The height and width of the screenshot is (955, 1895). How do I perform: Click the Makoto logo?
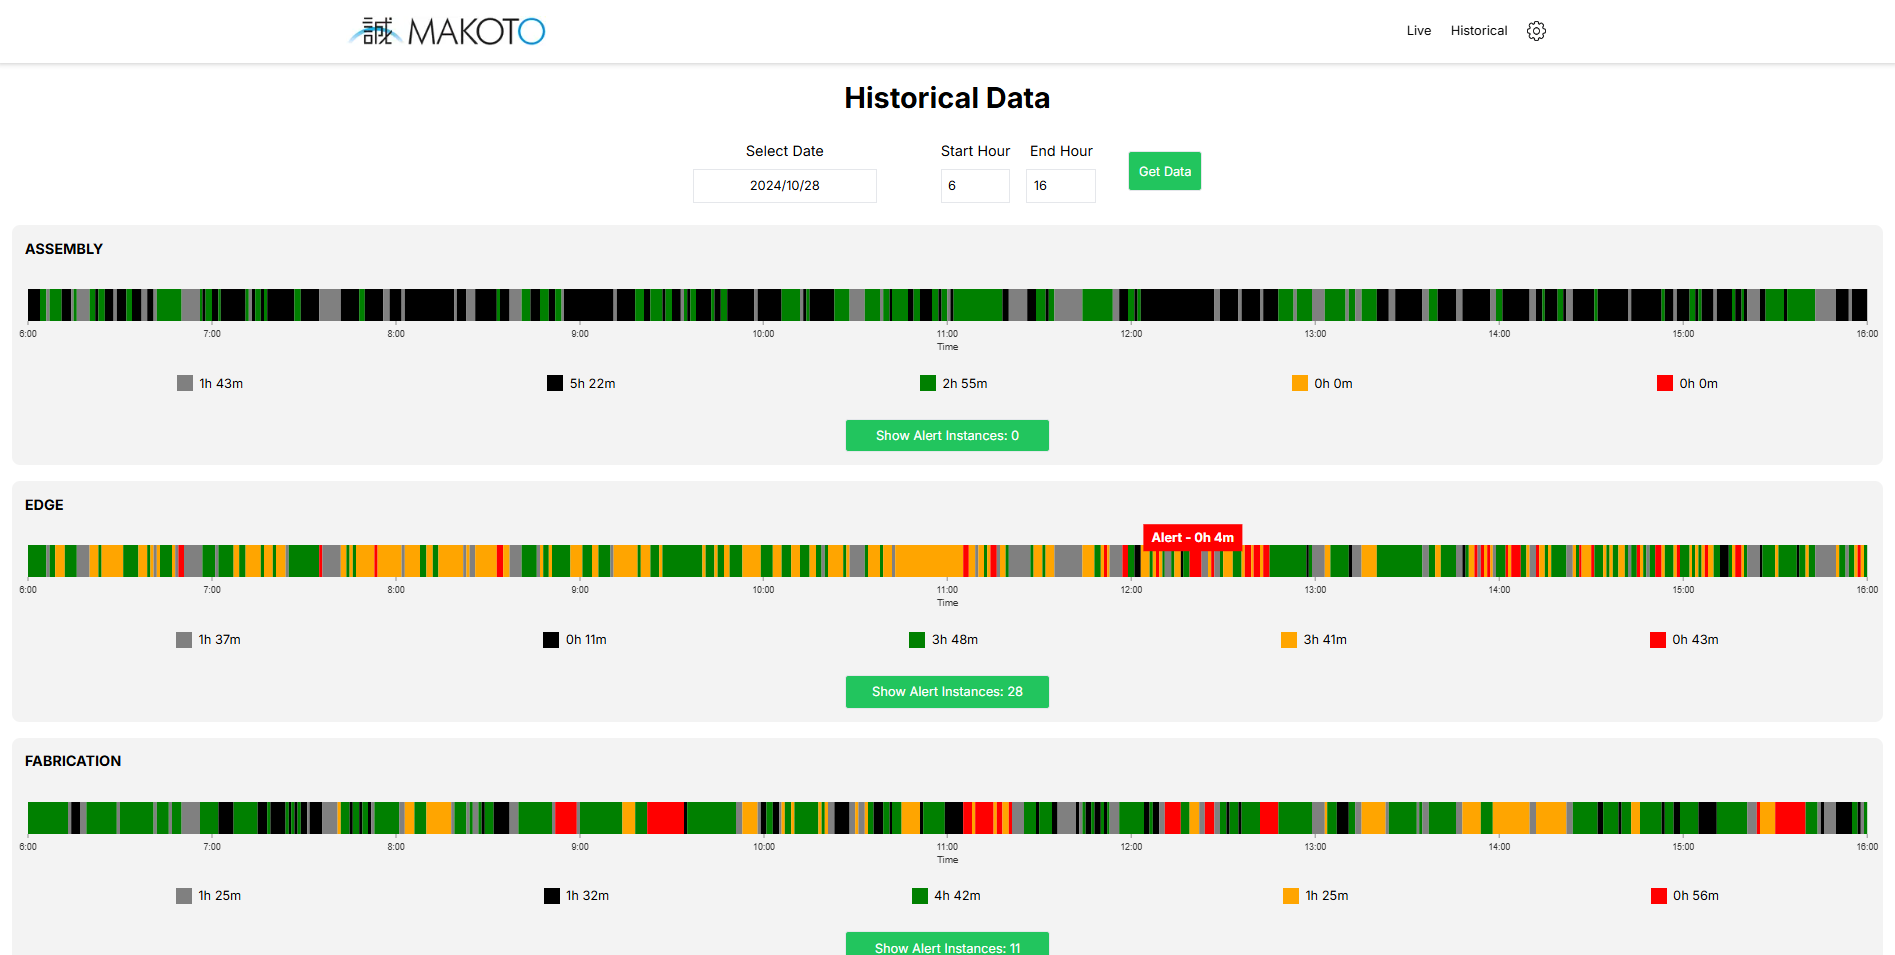click(x=447, y=31)
